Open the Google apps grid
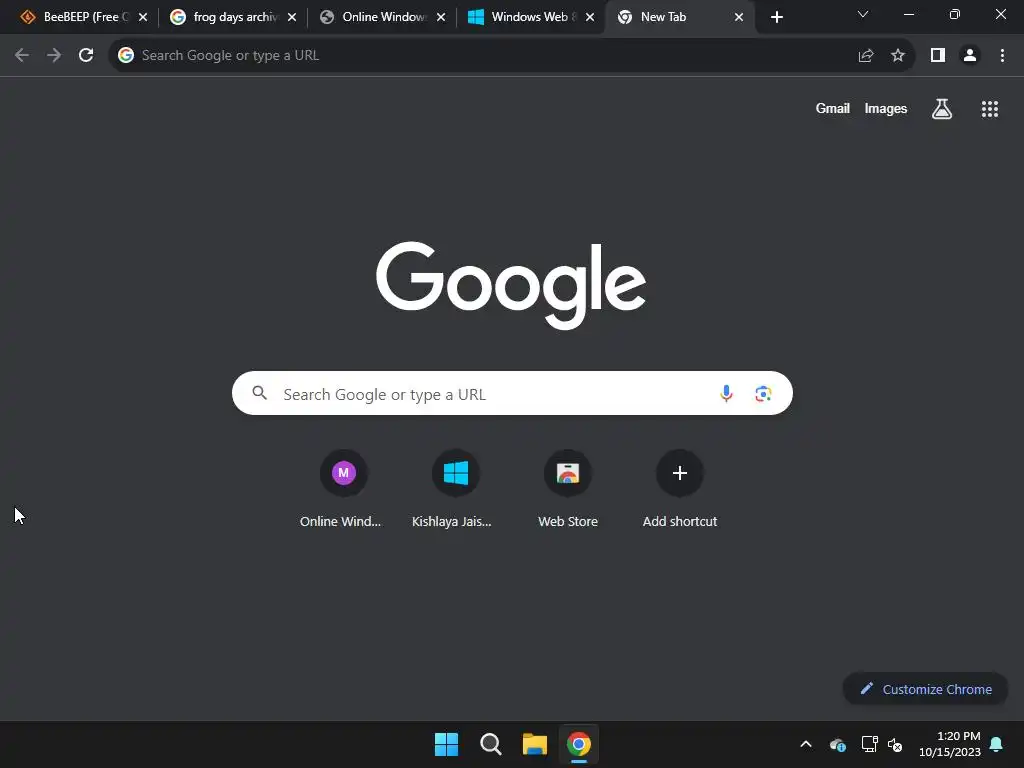This screenshot has height=768, width=1024. (990, 109)
